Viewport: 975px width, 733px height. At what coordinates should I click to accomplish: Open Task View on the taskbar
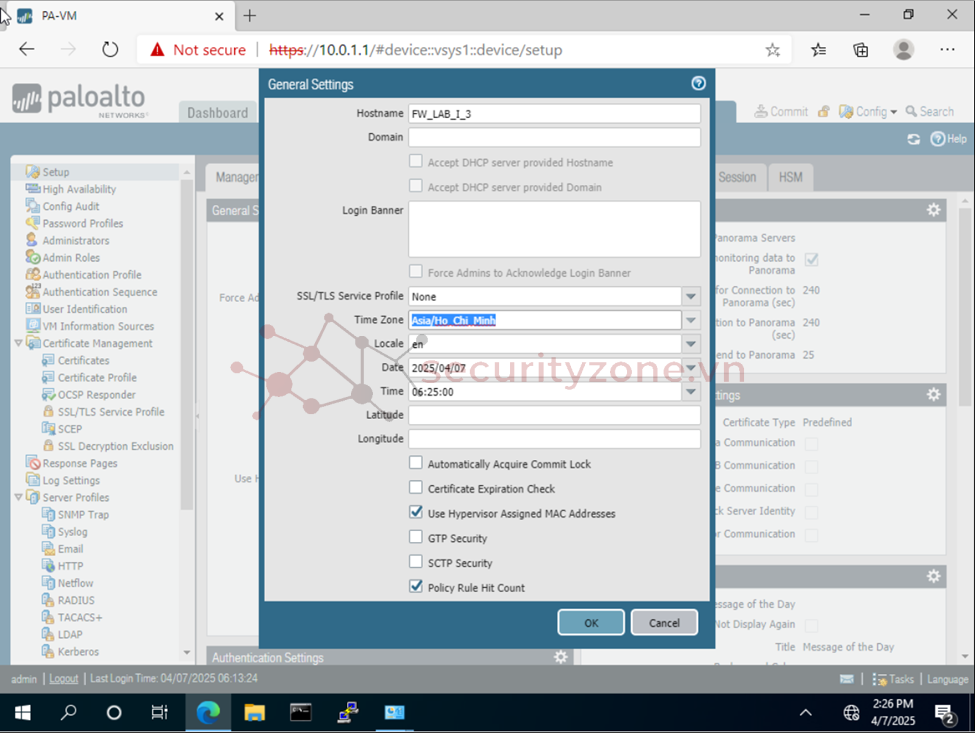(x=160, y=712)
